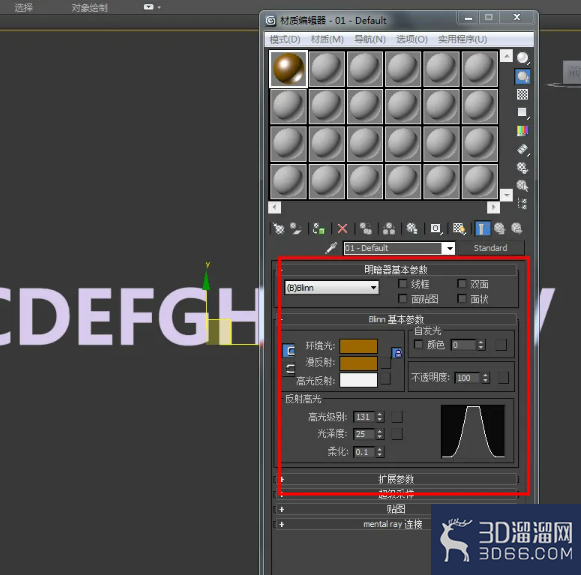Toggle the diffuse-specular lock button

click(x=289, y=369)
